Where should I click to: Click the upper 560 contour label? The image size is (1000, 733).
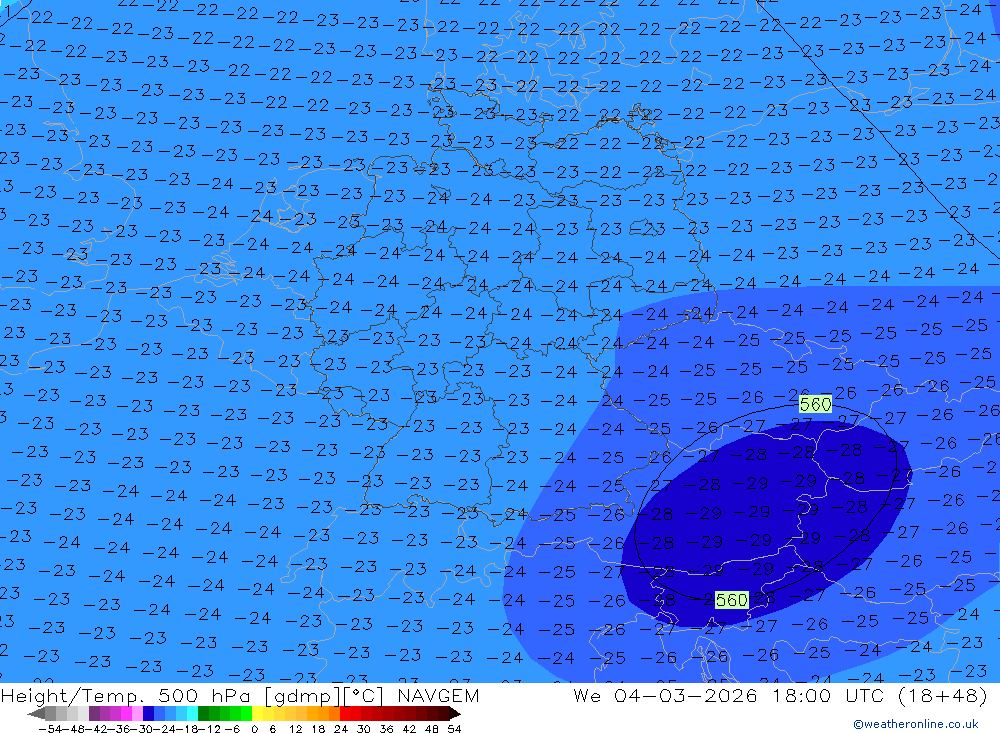pos(815,404)
